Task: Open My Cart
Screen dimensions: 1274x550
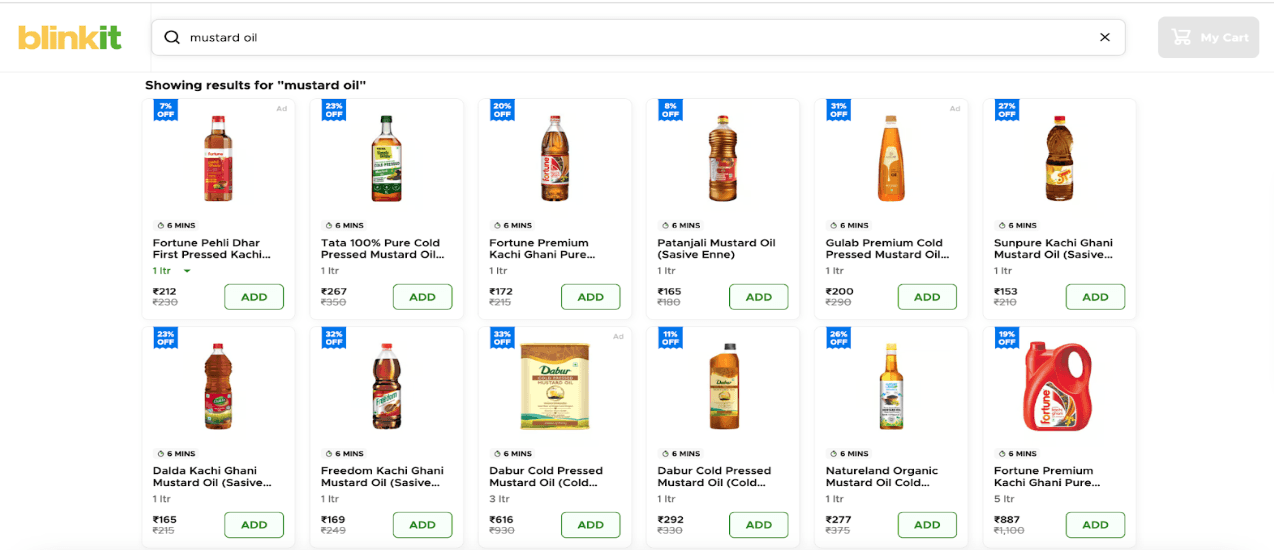Action: [1208, 37]
